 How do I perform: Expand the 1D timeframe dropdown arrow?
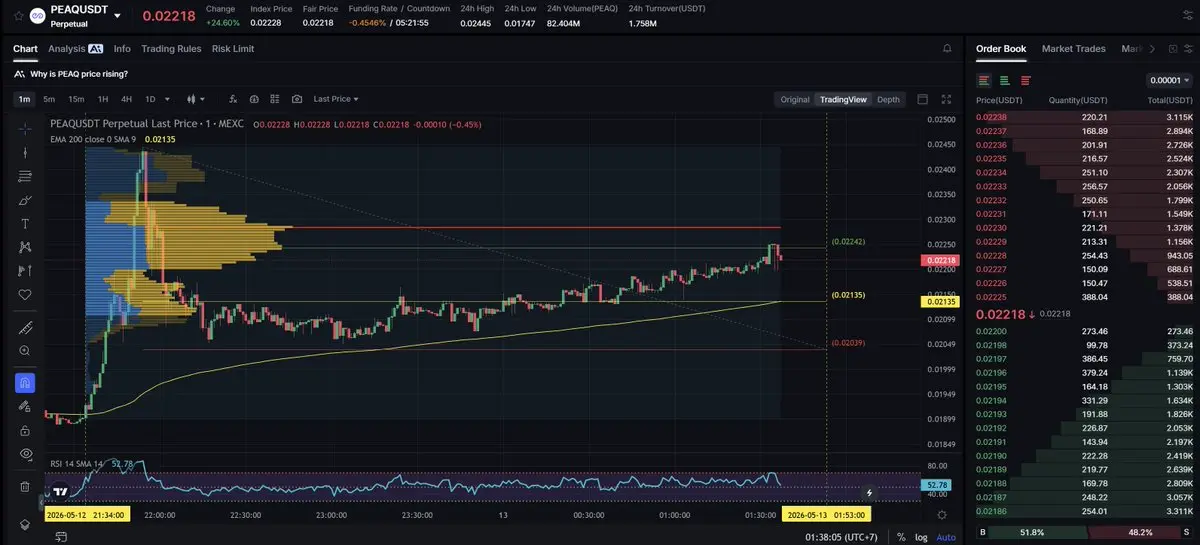click(166, 99)
